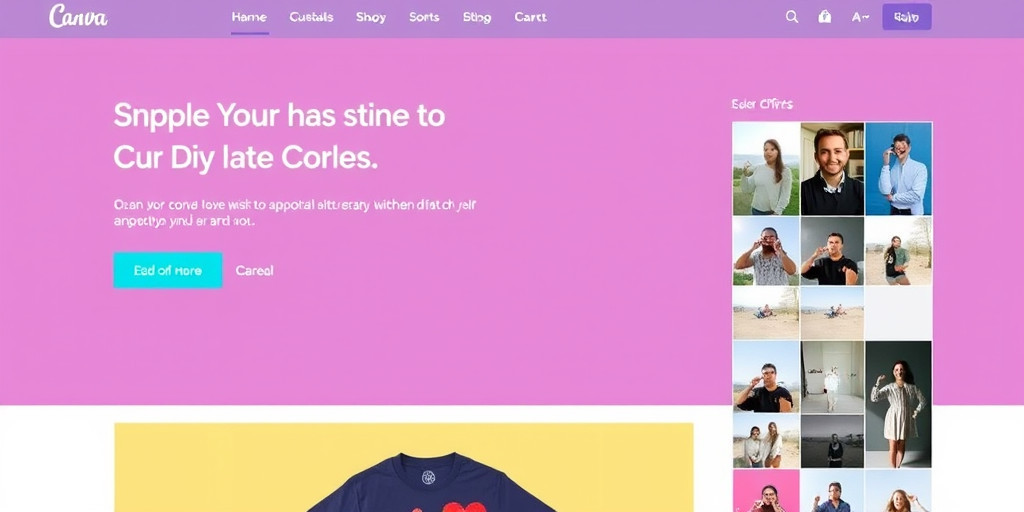Go to the Custals menu item
Viewport: 1024px width, 512px height.
click(x=311, y=17)
